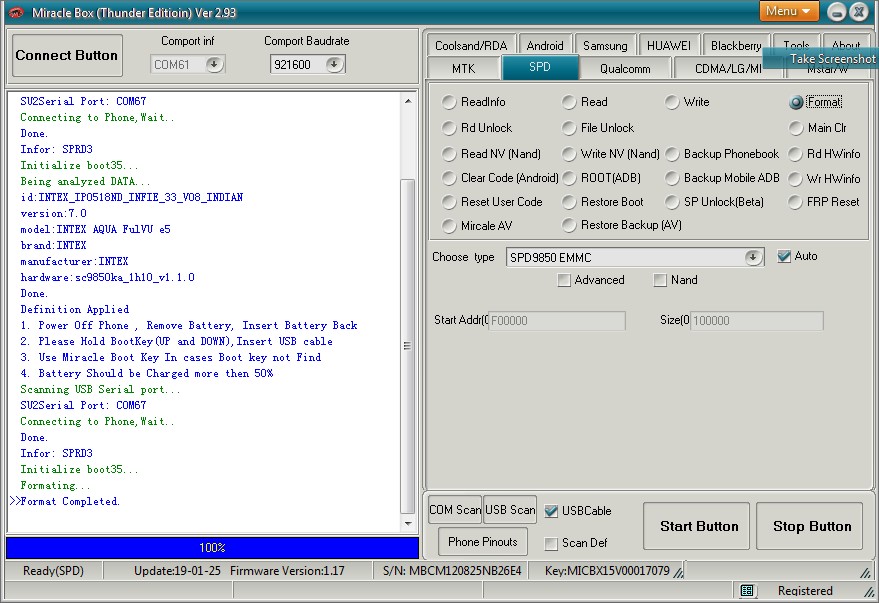This screenshot has height=603, width=879.
Task: Expand the Comport inf COM61 dropdown
Action: (x=214, y=64)
